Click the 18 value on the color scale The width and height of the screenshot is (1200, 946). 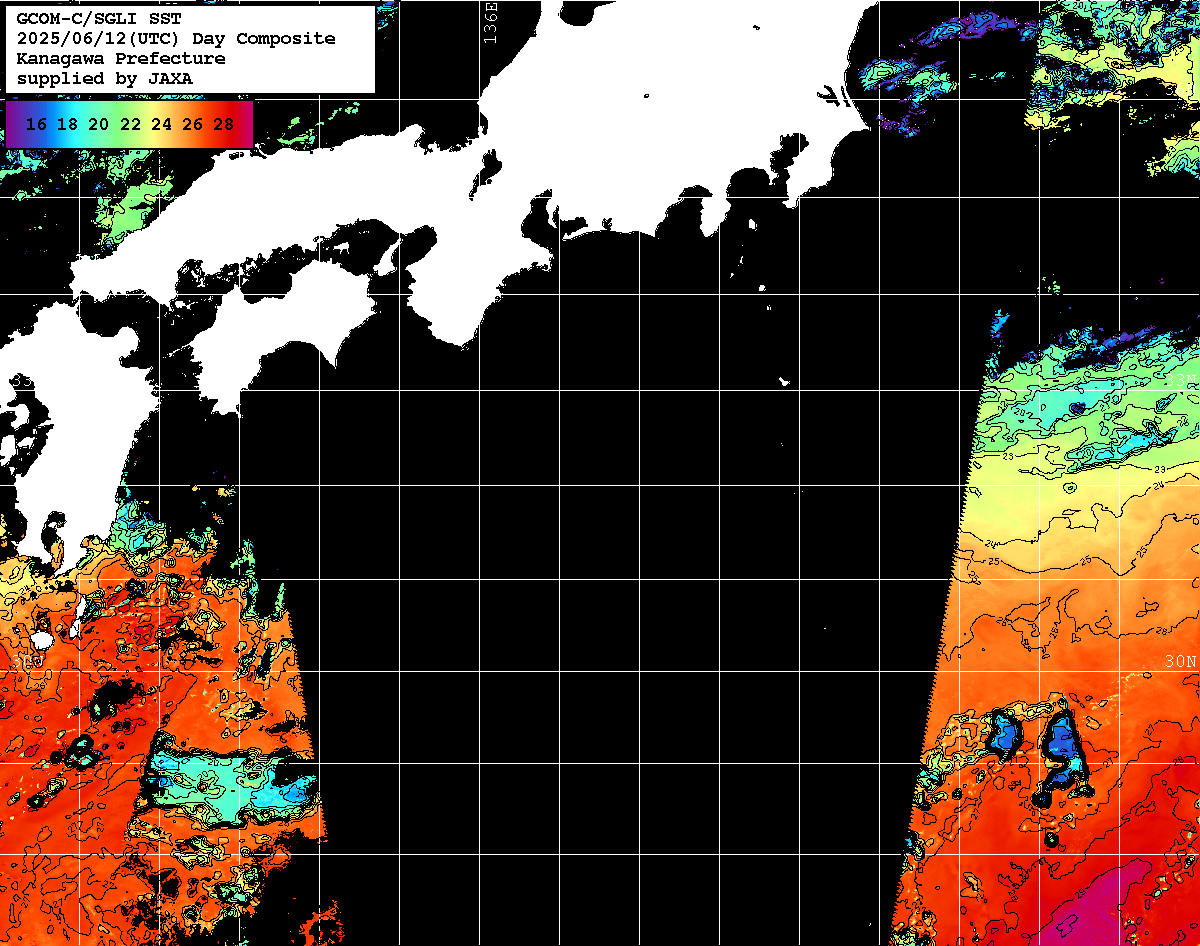click(68, 124)
